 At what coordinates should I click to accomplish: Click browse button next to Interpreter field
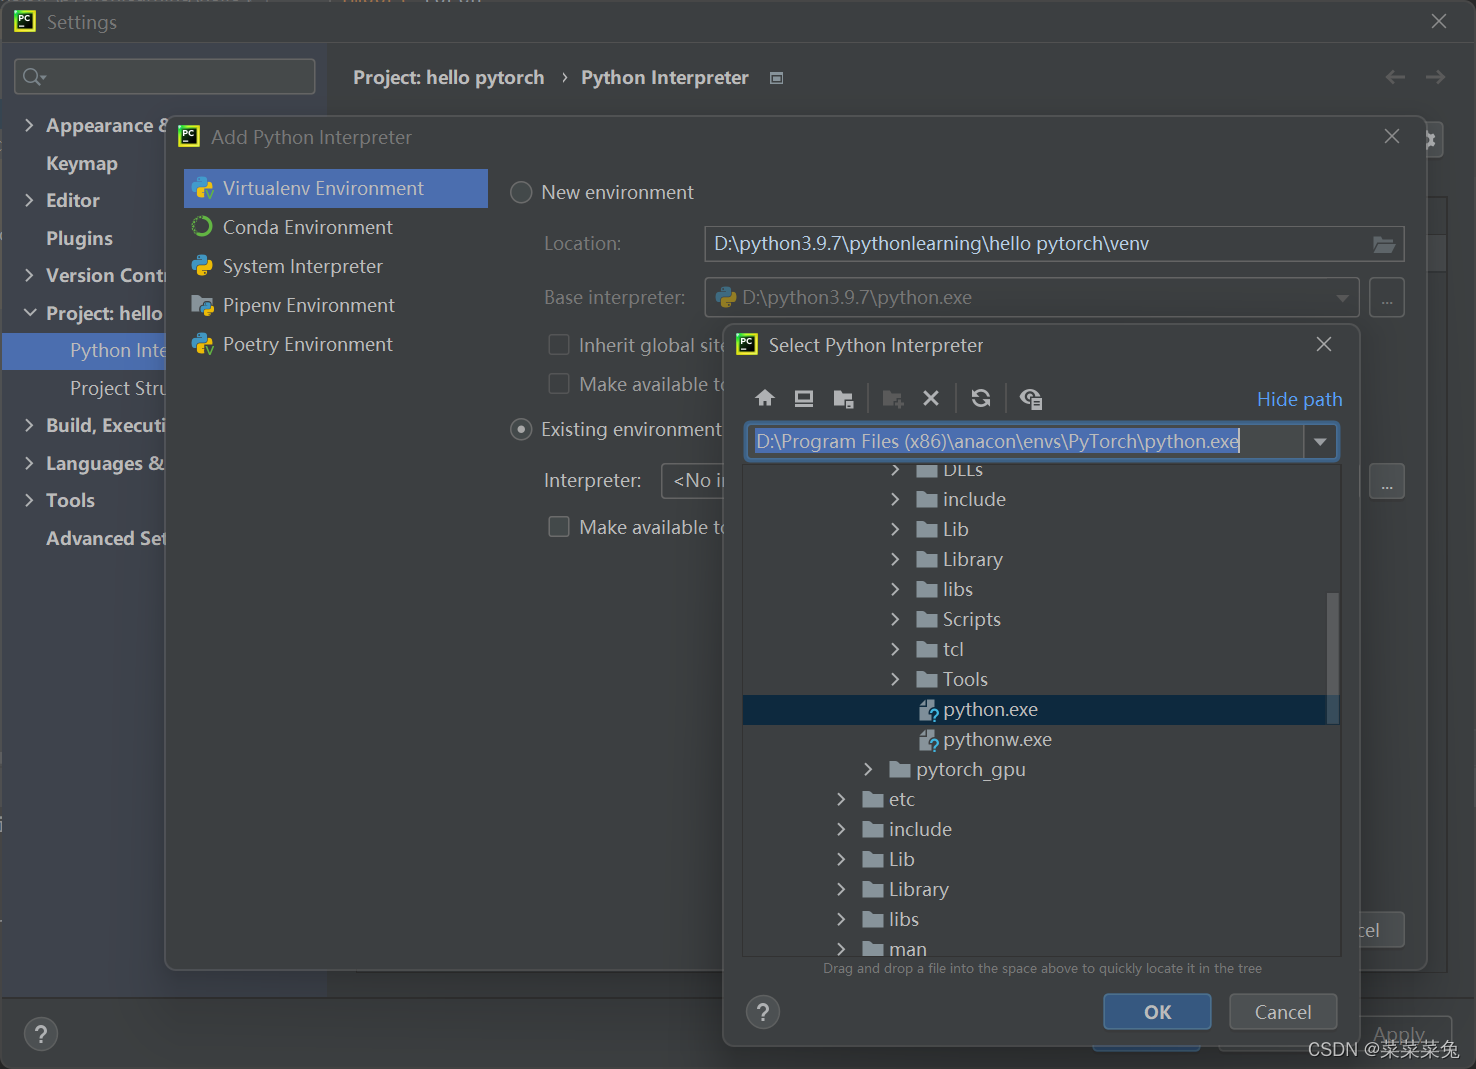click(1386, 482)
